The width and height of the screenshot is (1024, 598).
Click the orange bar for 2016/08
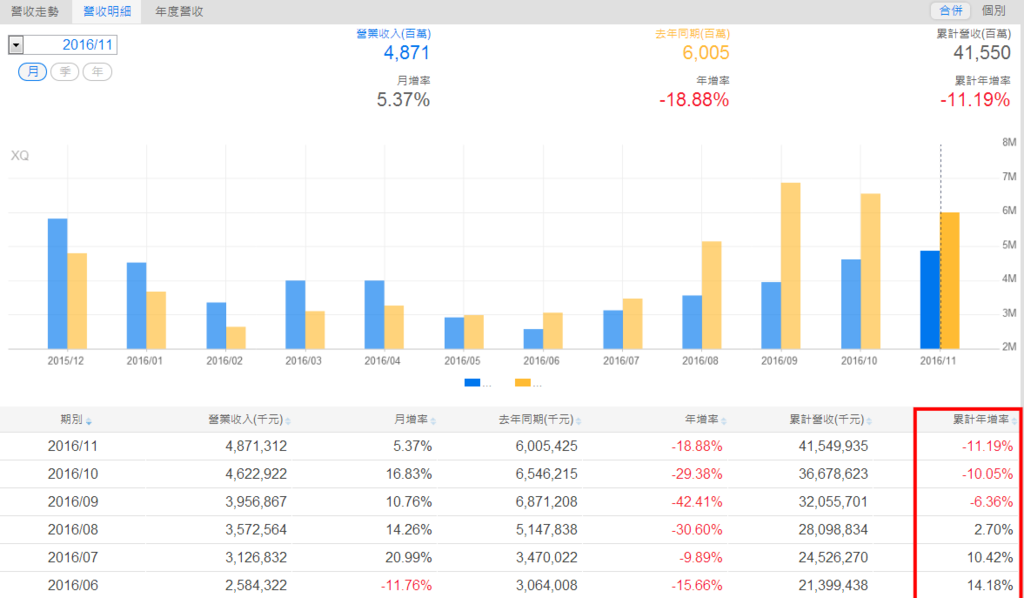point(712,296)
